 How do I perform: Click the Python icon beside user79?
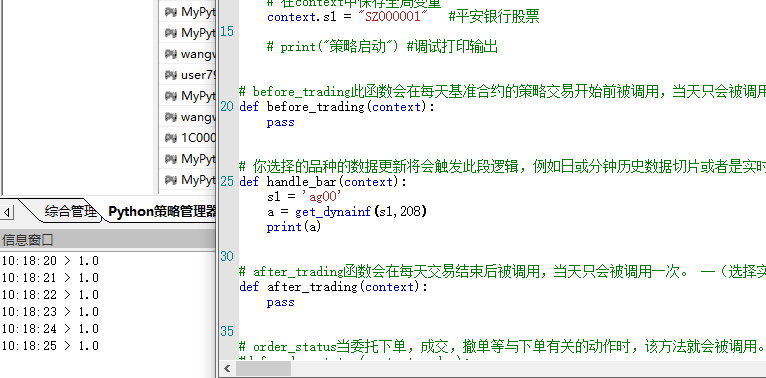170,75
